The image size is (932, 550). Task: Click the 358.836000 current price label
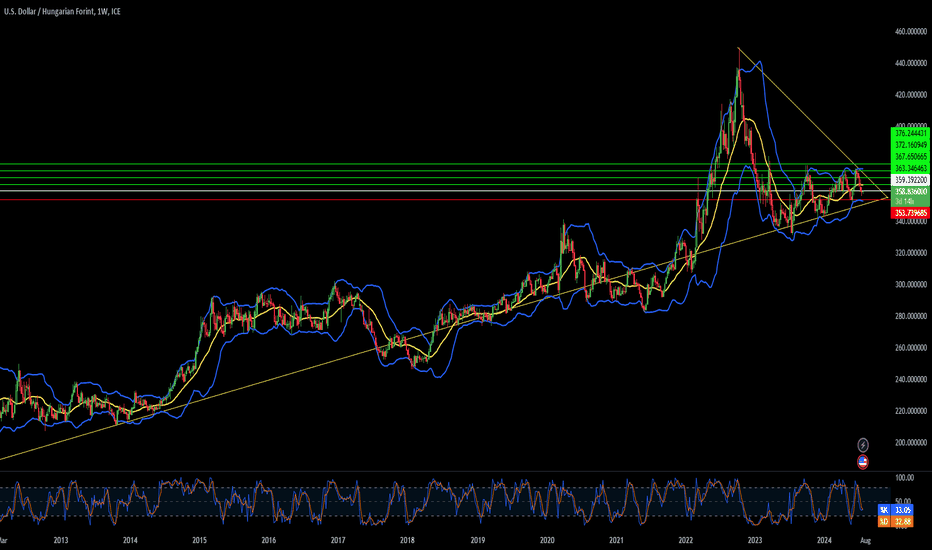(x=911, y=191)
